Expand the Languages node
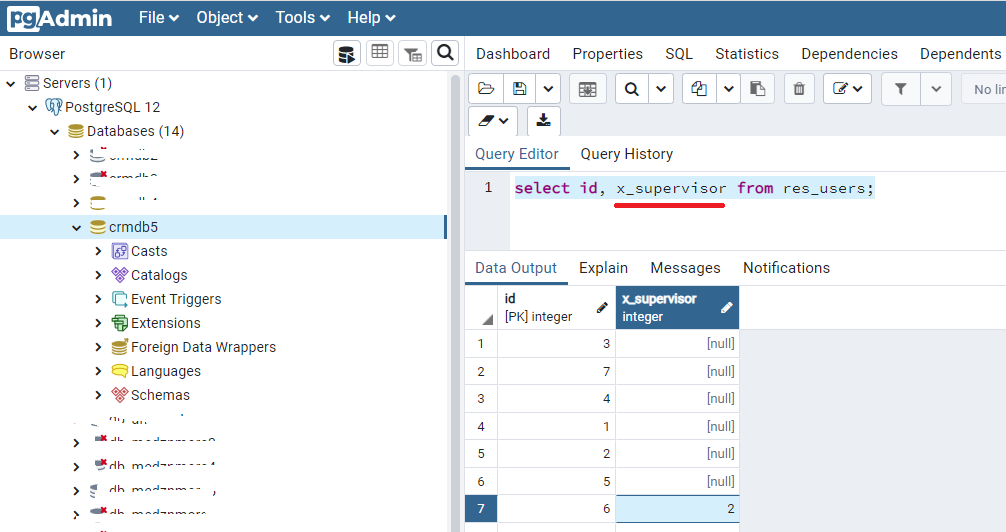The height and width of the screenshot is (532, 1006). pyautogui.click(x=98, y=371)
